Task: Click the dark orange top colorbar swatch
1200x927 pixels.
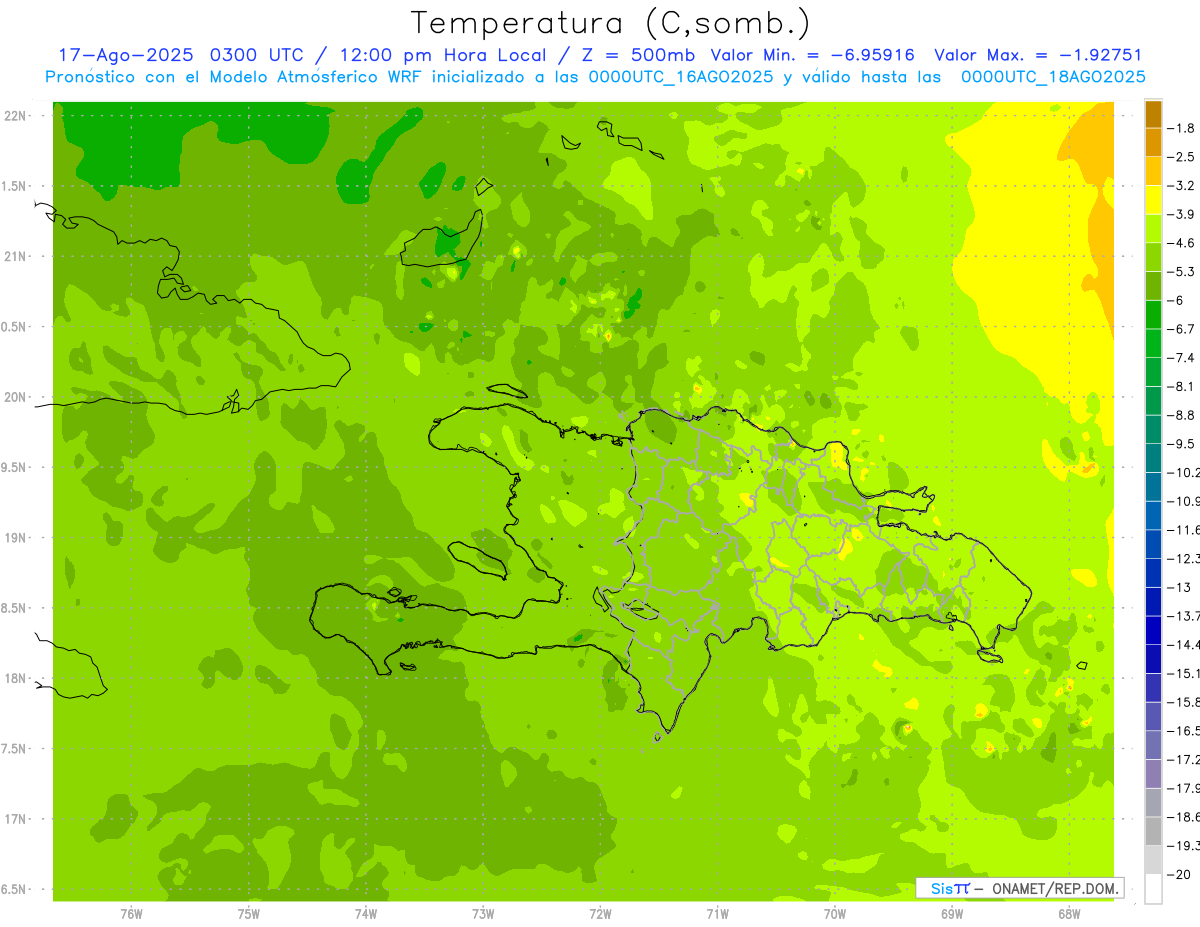Action: 1153,114
